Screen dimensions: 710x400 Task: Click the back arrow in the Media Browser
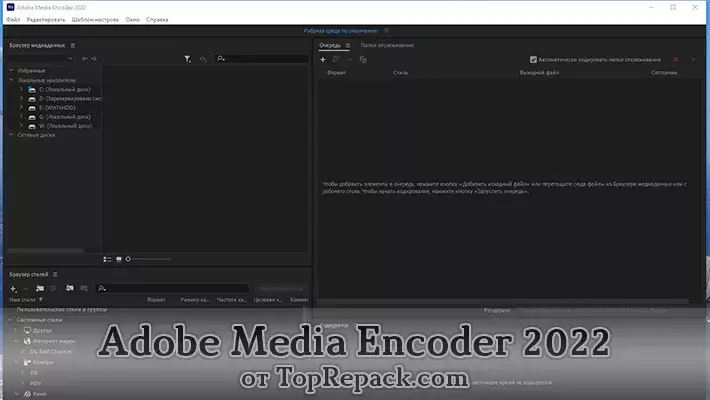84,58
